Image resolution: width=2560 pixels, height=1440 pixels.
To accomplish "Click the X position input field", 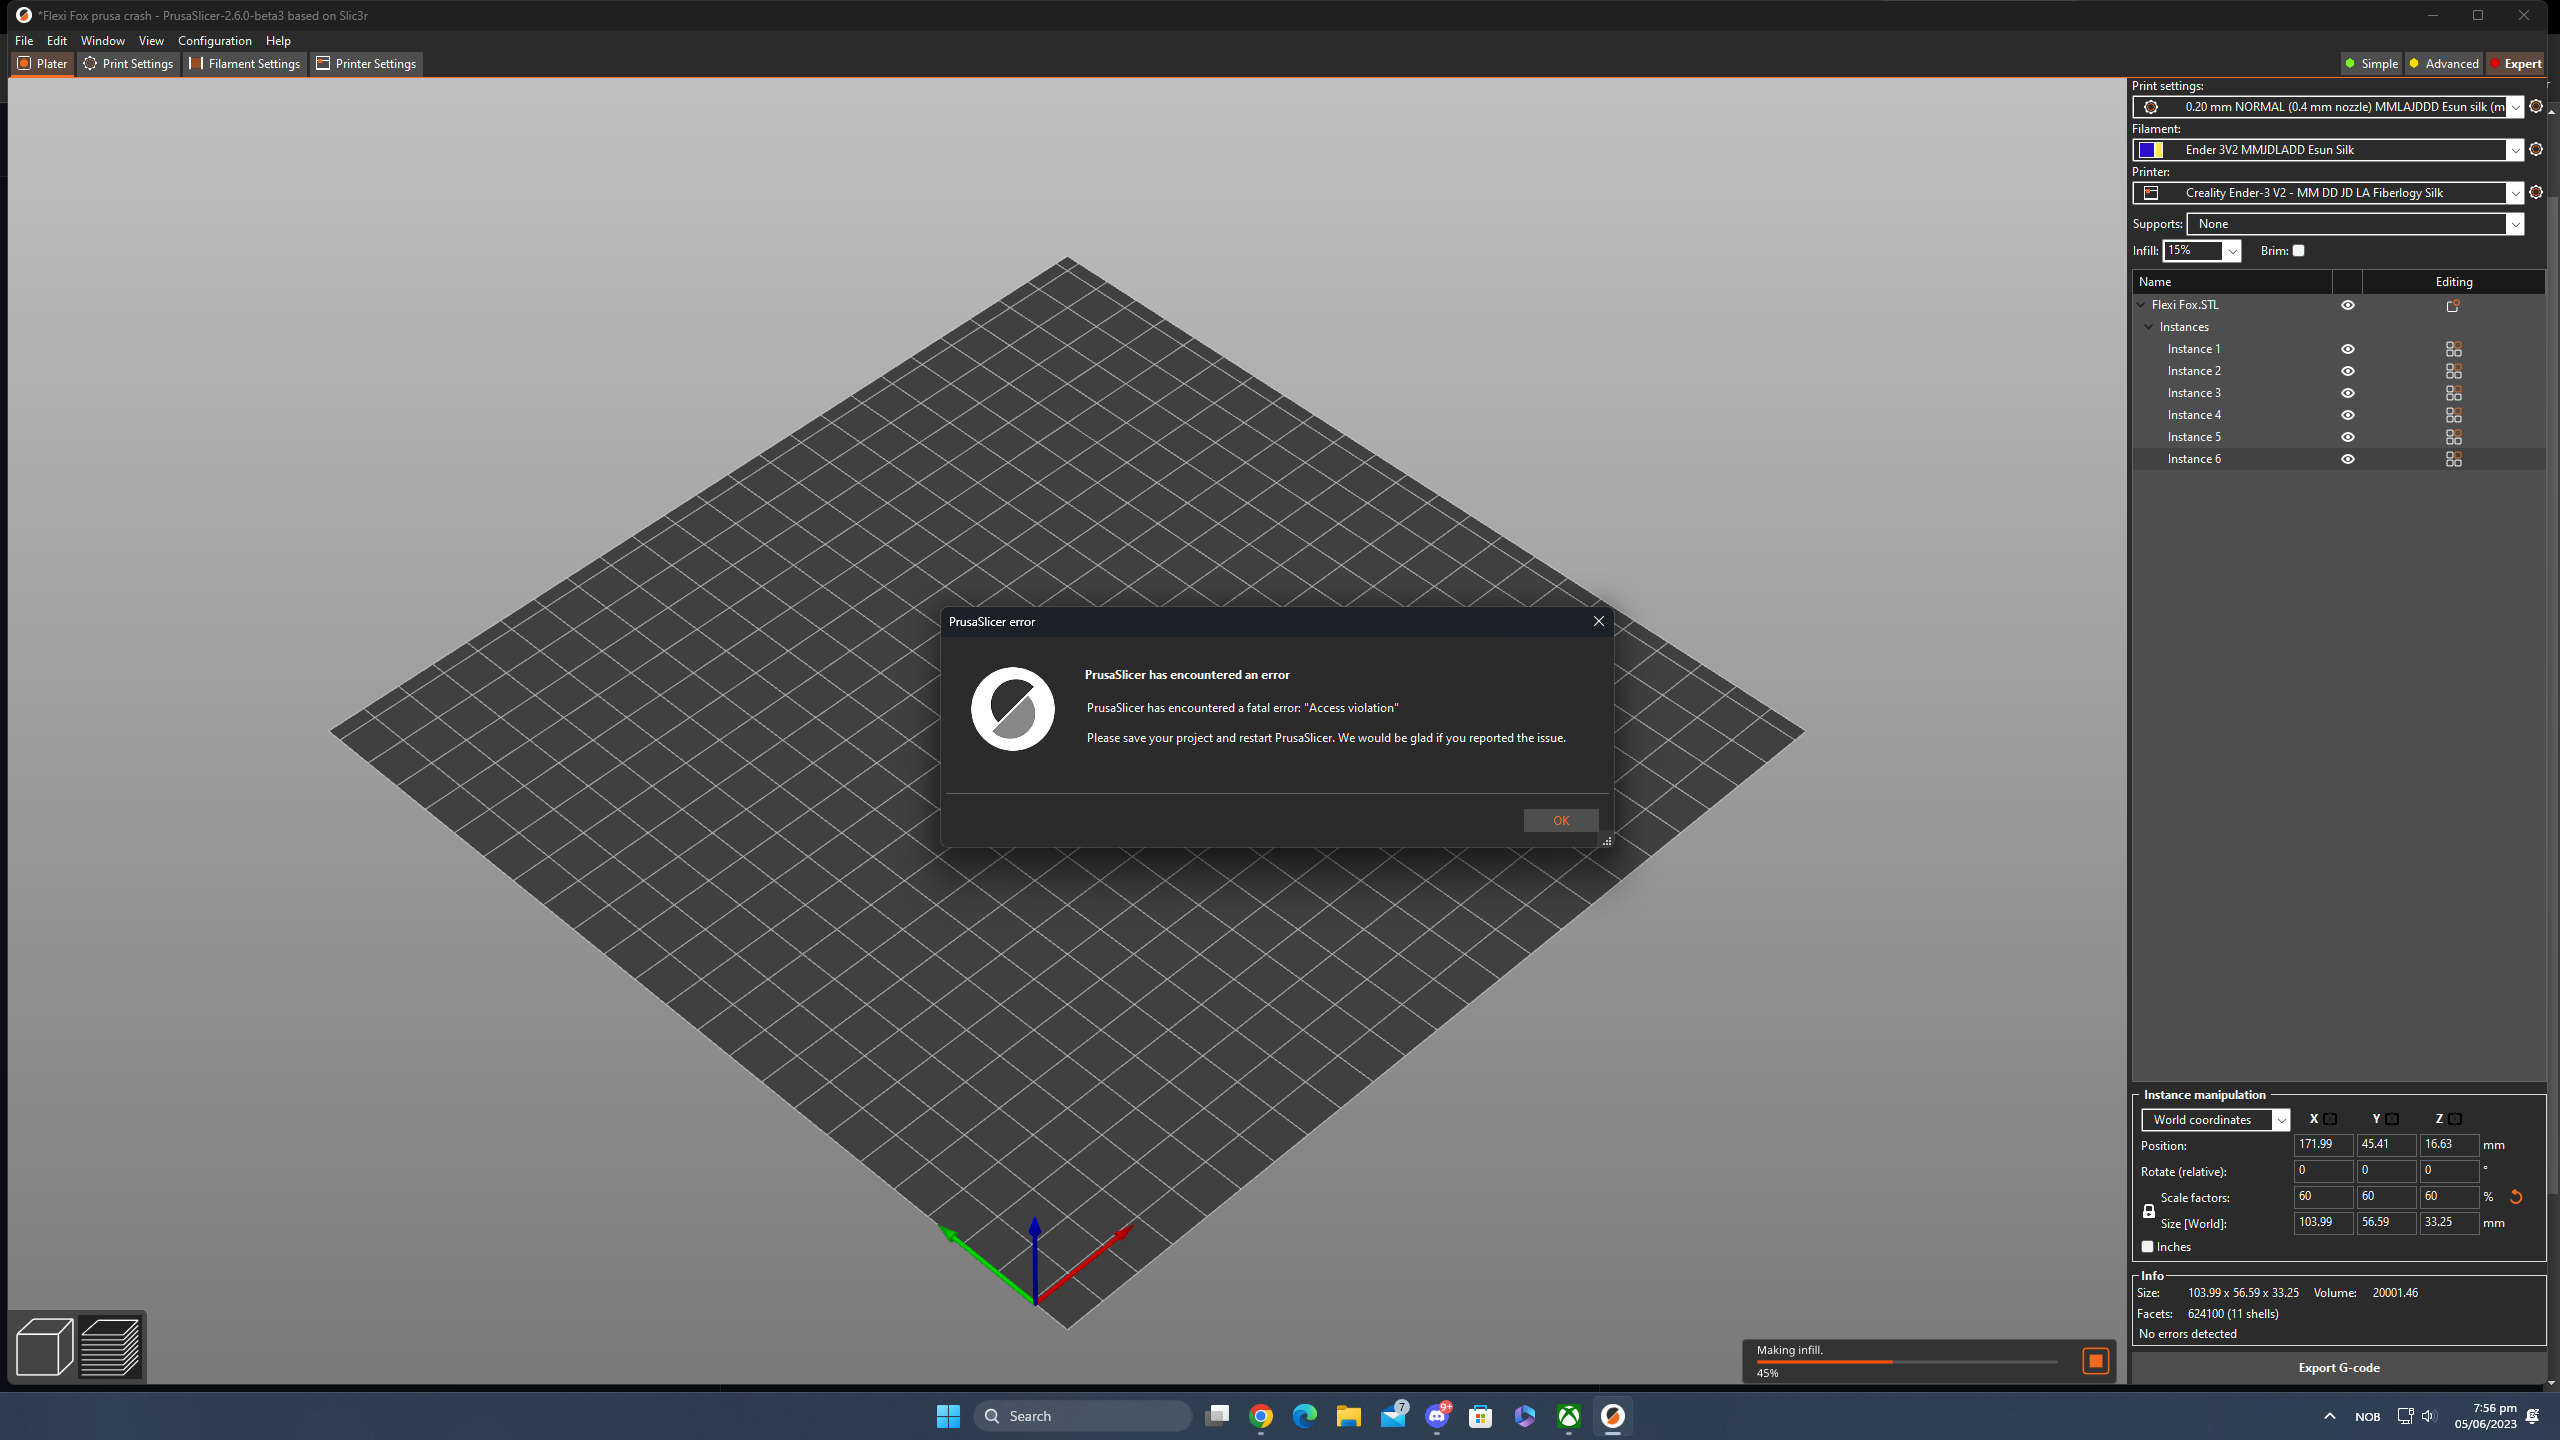I will pos(2322,1144).
